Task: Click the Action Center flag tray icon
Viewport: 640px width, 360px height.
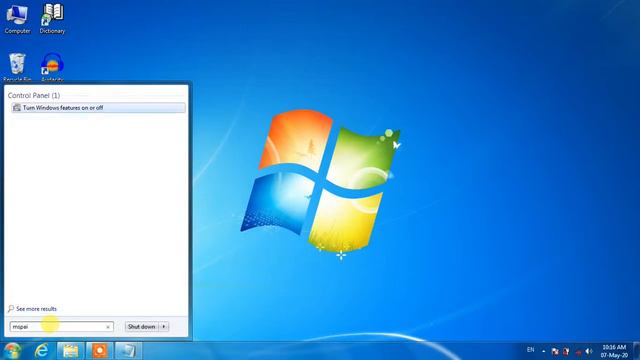Action: click(x=555, y=351)
